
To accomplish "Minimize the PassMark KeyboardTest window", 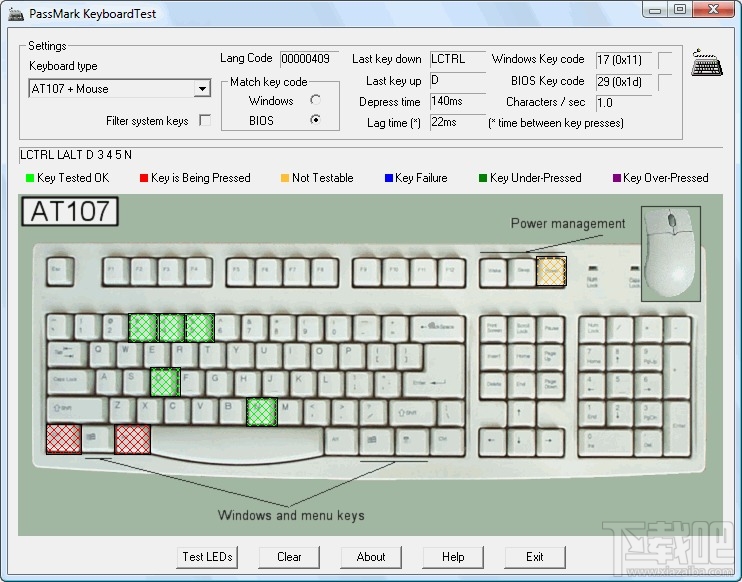I will tap(655, 9).
